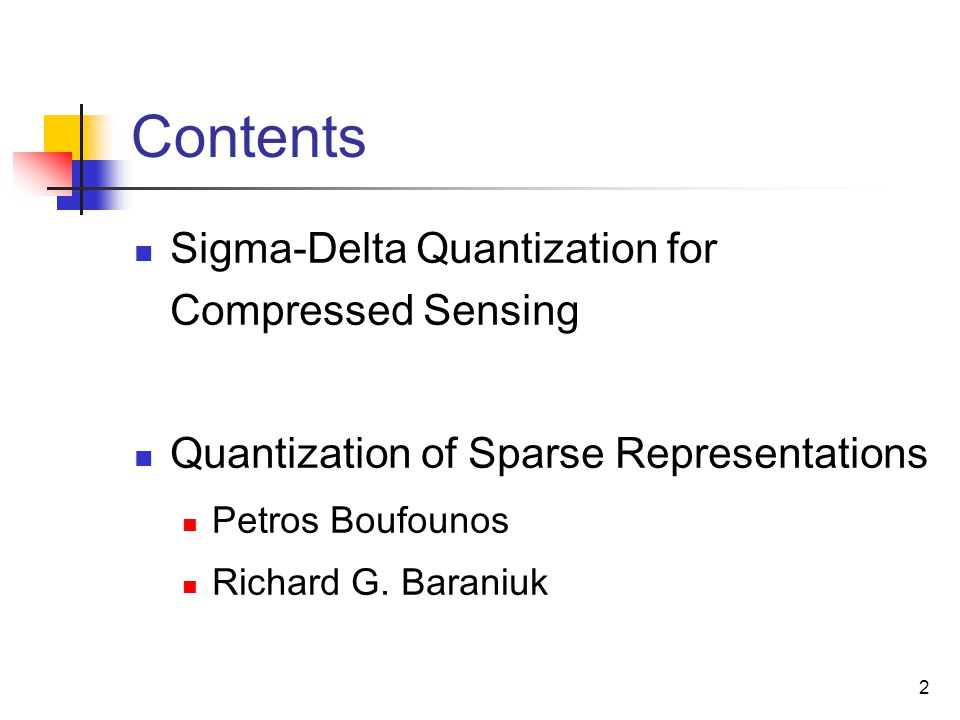This screenshot has height=720, width=960.
Task: Click the blue square in title decoration
Action: click(x=92, y=185)
